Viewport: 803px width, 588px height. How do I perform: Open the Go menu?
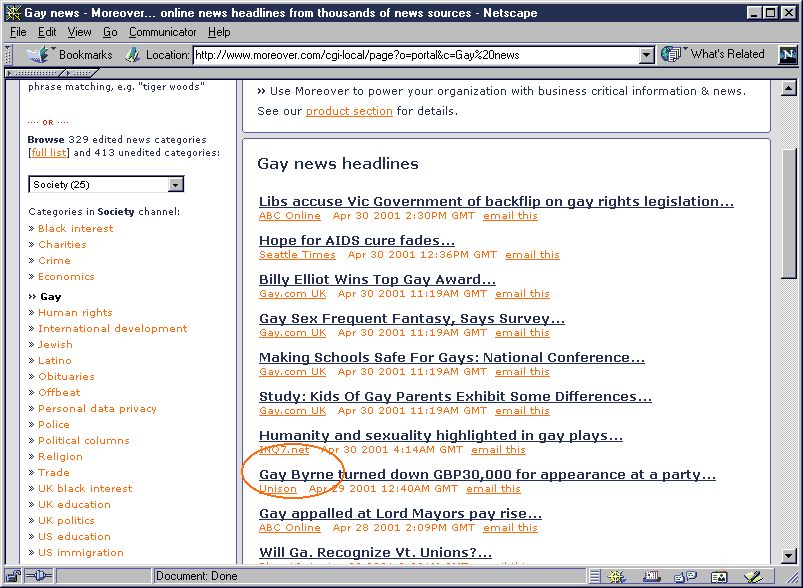[110, 32]
